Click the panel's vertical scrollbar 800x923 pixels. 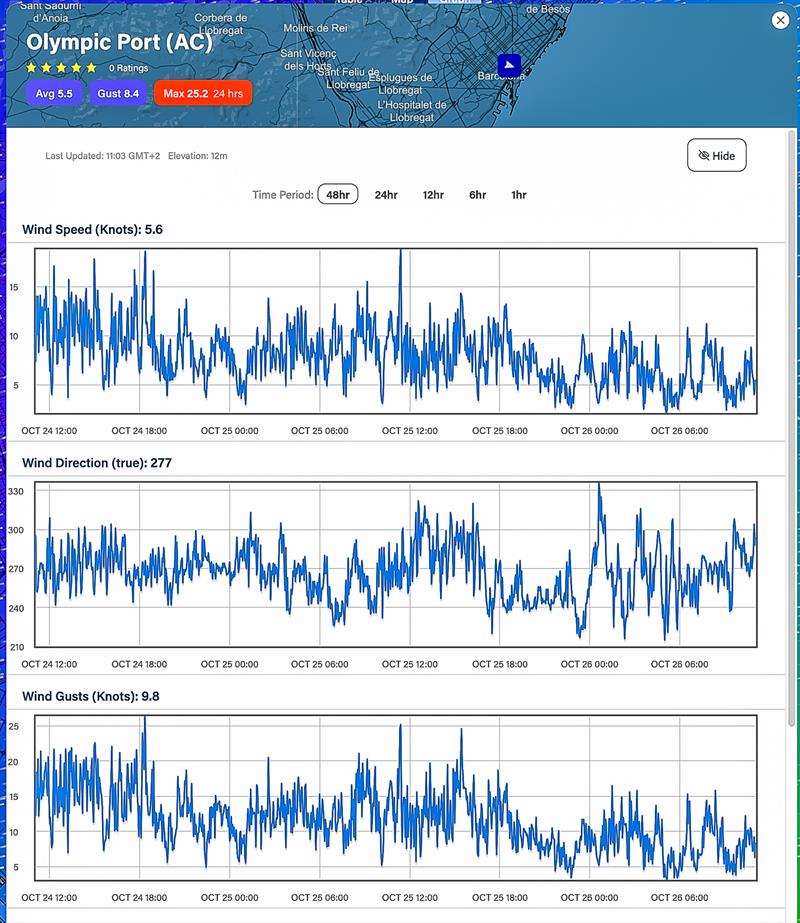click(792, 430)
